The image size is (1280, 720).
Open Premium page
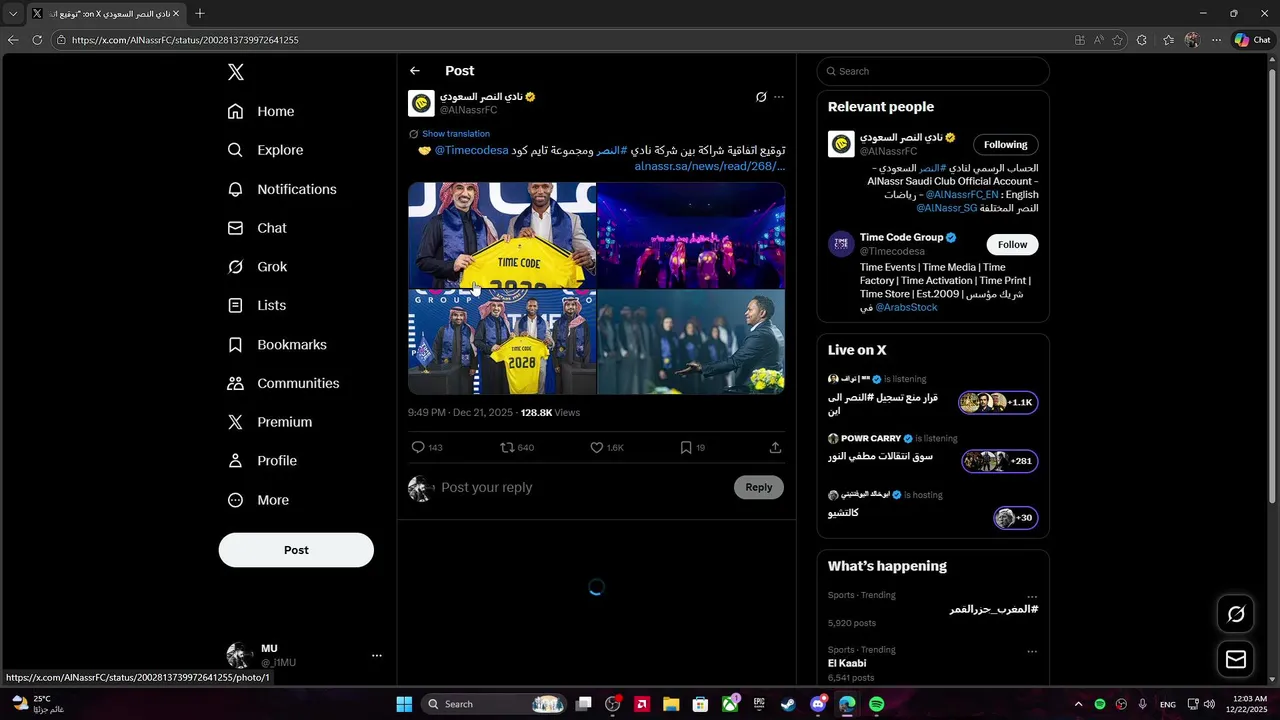(x=270, y=422)
